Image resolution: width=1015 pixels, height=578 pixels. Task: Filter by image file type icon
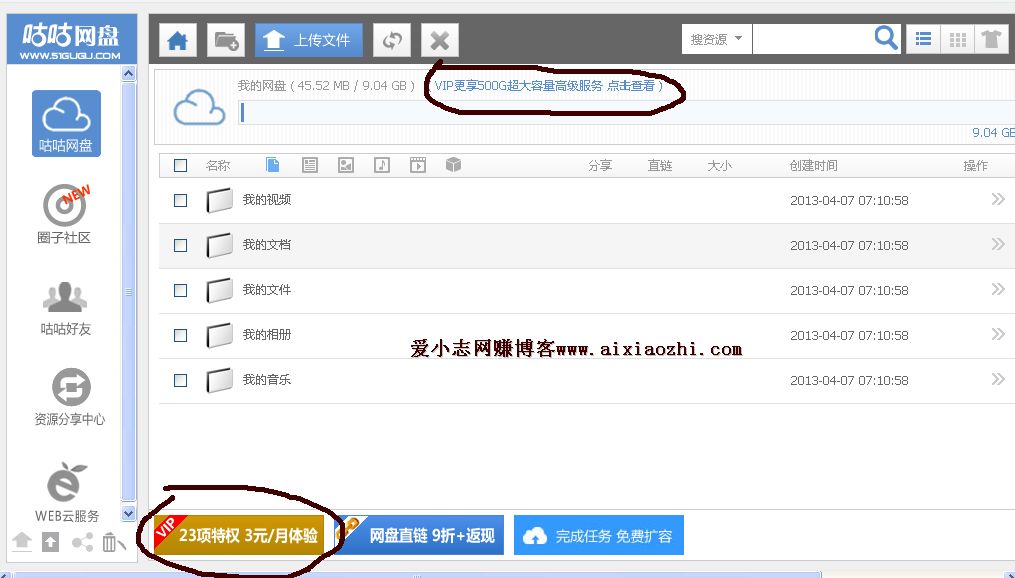[346, 165]
